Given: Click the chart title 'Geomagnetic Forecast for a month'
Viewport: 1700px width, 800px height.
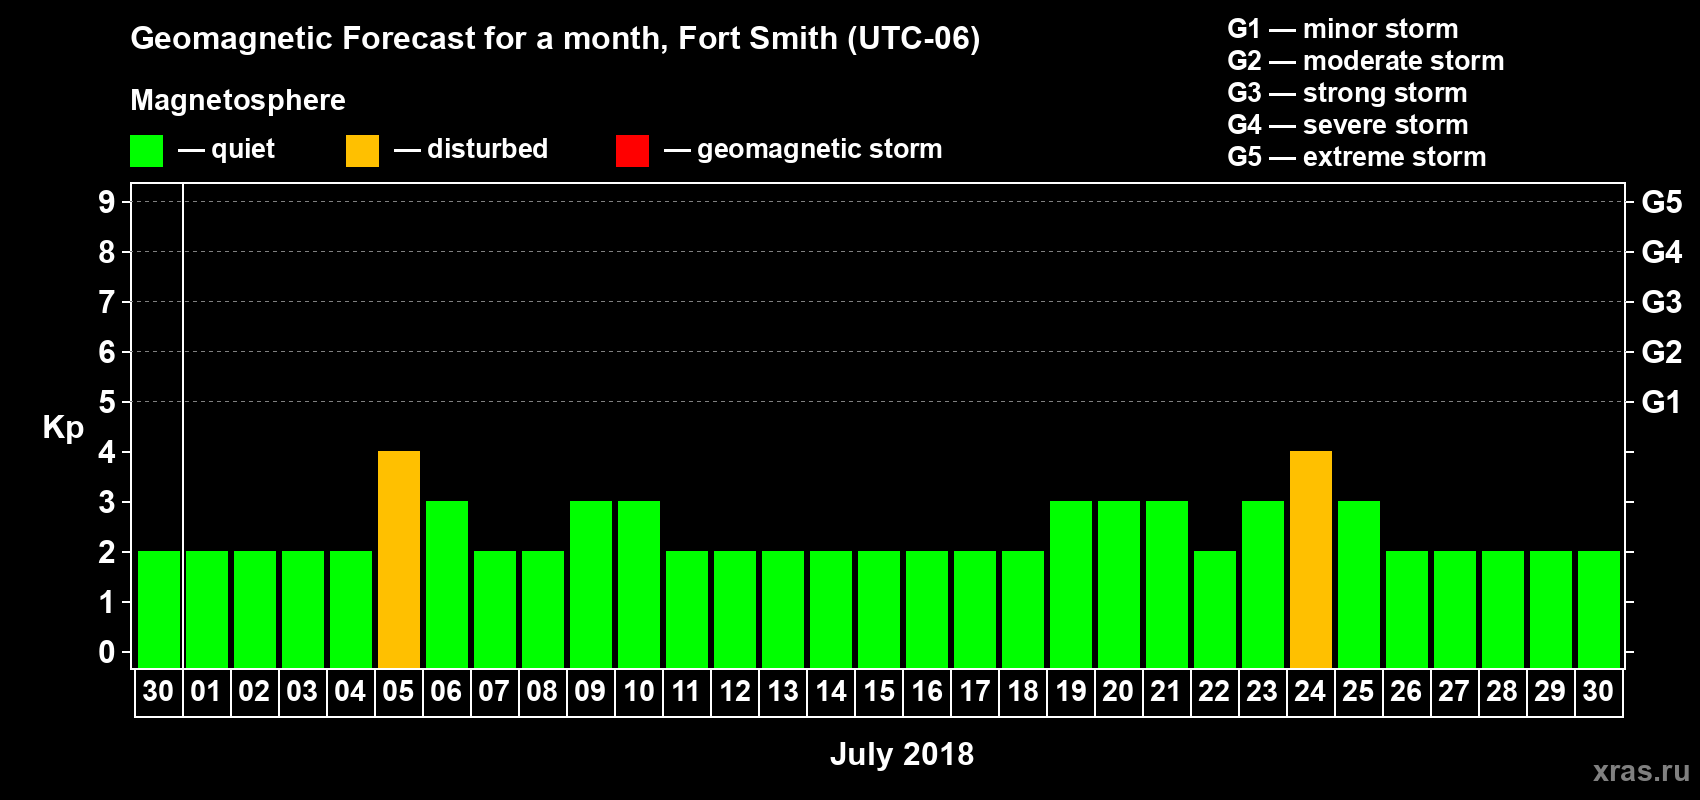Looking at the screenshot, I should tap(399, 39).
